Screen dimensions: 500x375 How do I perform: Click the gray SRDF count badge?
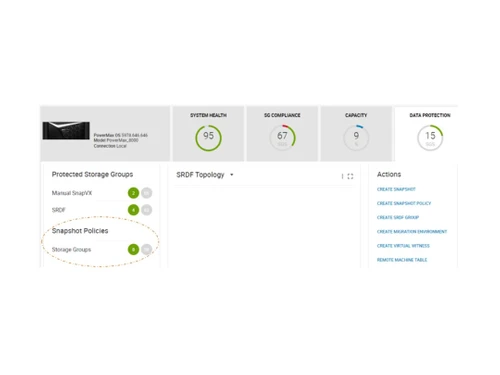[x=146, y=210]
